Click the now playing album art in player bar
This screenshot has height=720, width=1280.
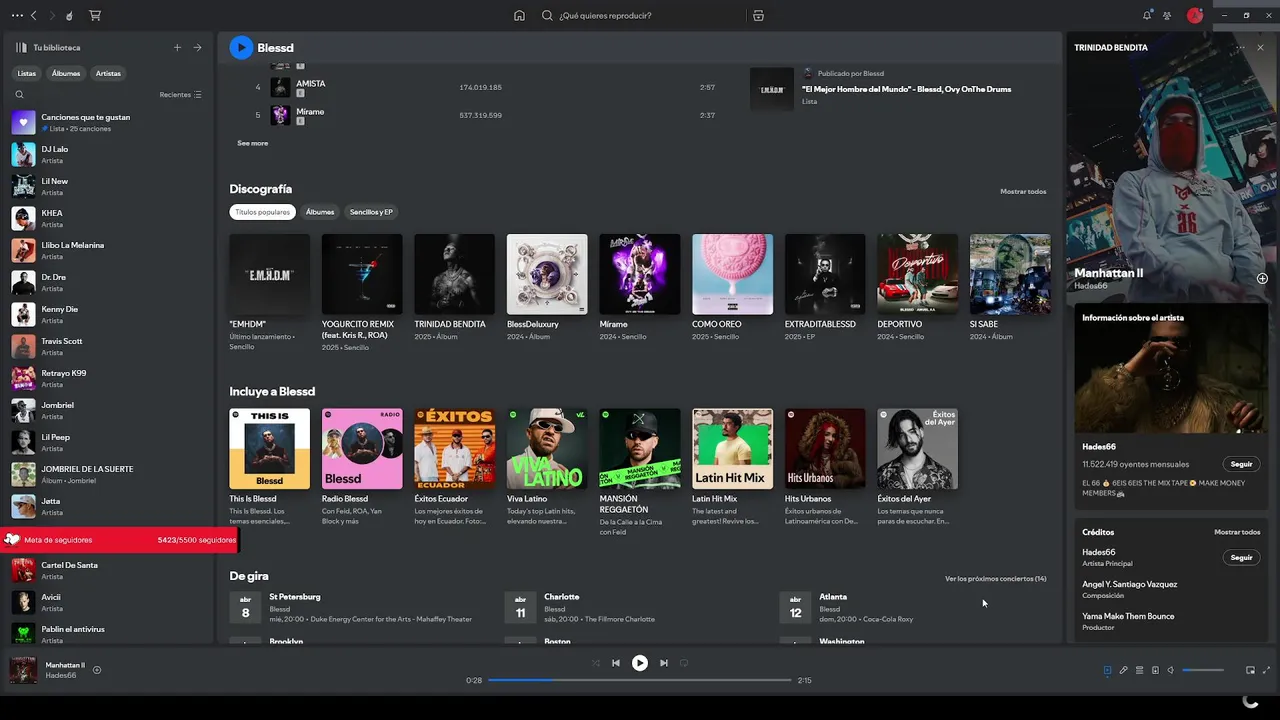(23, 670)
